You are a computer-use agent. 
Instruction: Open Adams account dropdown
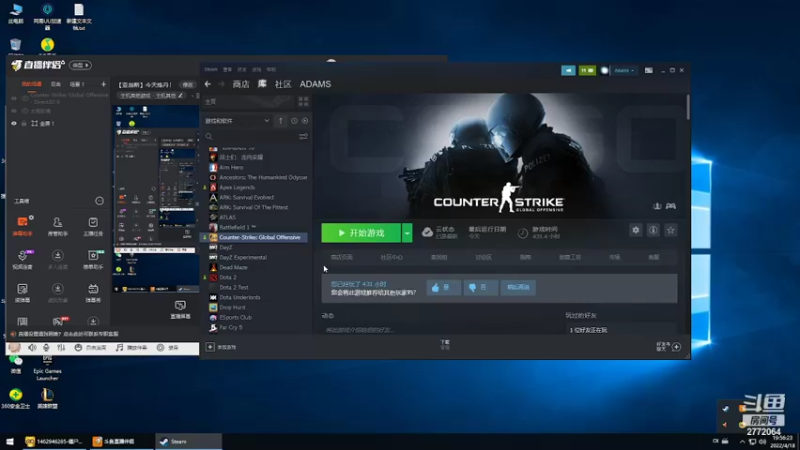(x=623, y=70)
